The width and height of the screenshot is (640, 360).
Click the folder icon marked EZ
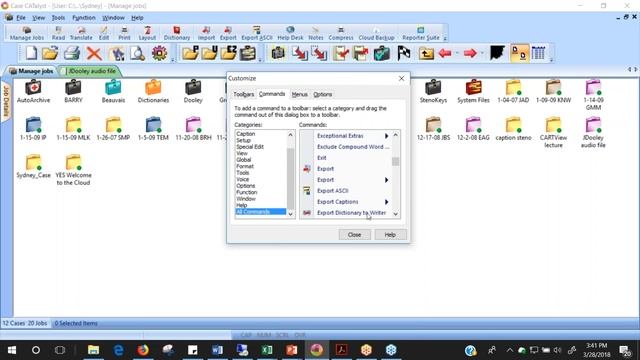[x=229, y=53]
